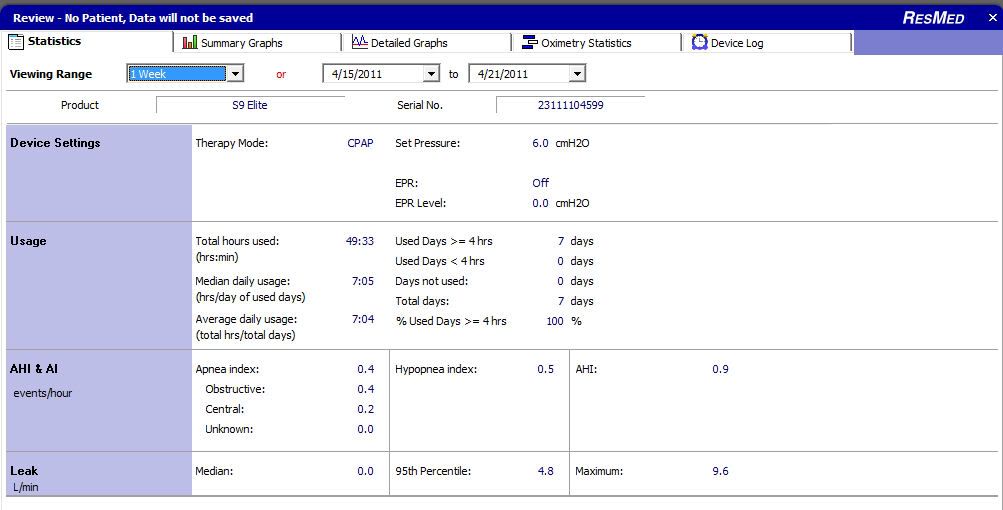
Task: Click the ResMed logo in title bar
Action: [x=933, y=18]
